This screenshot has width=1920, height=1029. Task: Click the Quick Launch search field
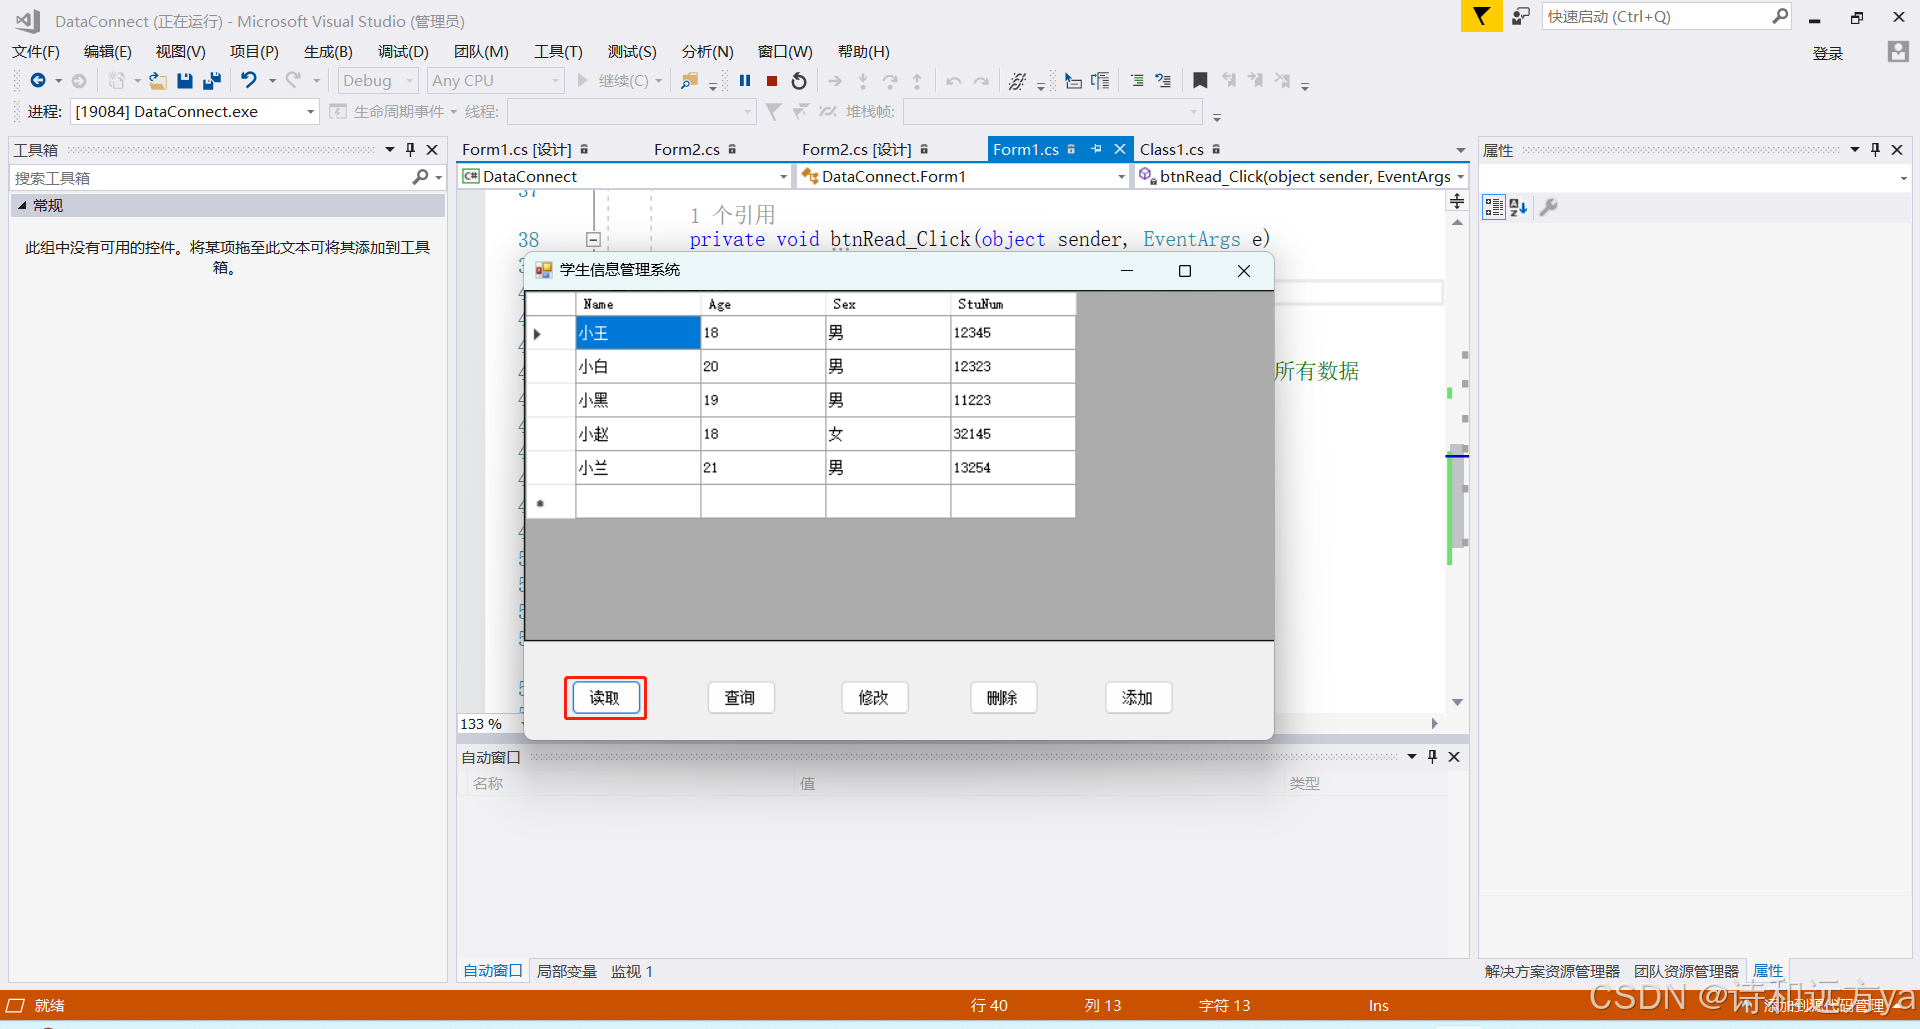(x=1666, y=16)
